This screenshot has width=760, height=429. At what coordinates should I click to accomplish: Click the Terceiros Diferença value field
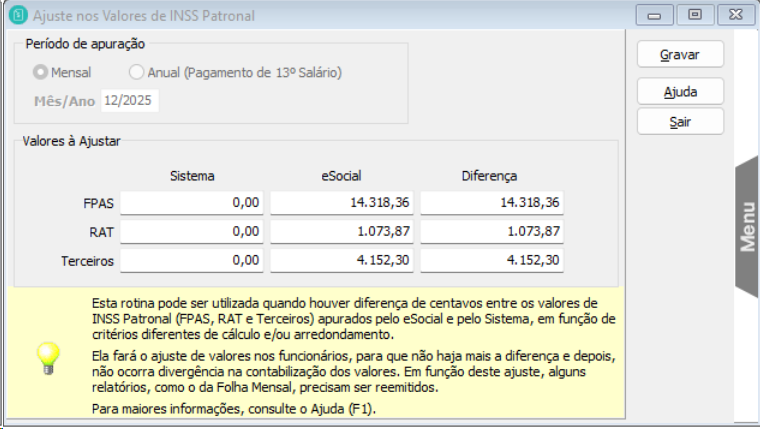click(491, 261)
